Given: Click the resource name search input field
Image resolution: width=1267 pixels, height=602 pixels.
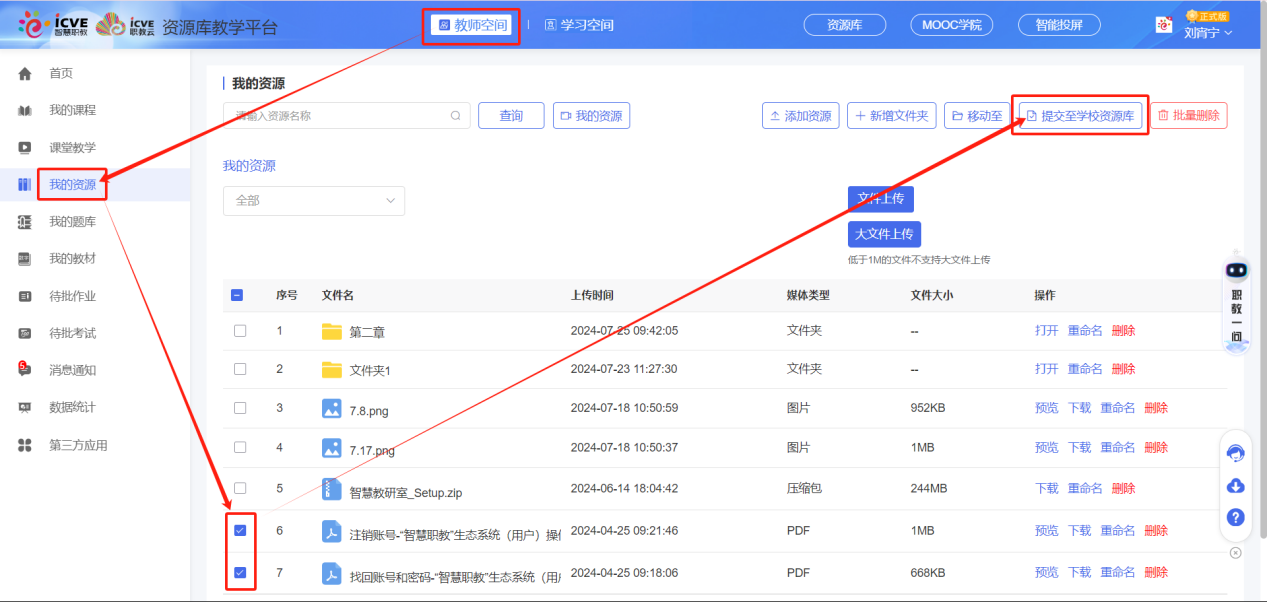Looking at the screenshot, I should pyautogui.click(x=335, y=116).
